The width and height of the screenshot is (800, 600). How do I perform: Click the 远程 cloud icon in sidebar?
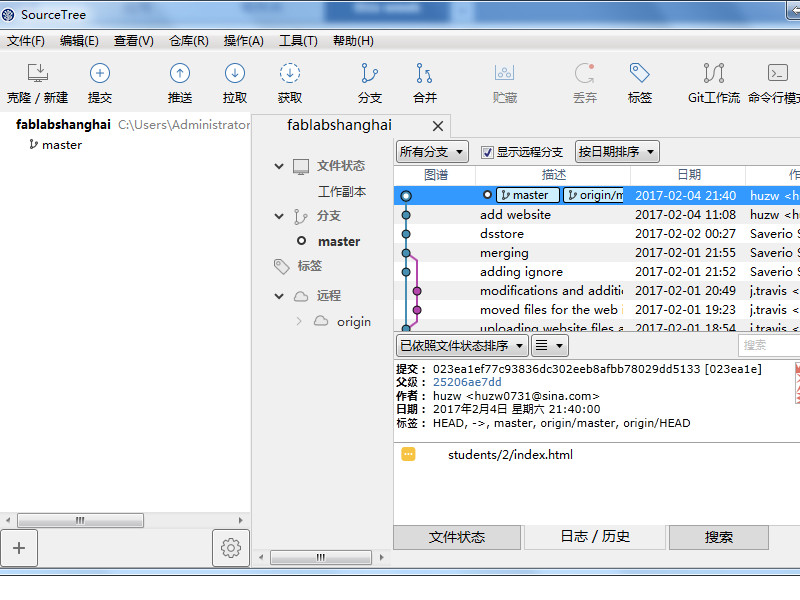click(301, 296)
